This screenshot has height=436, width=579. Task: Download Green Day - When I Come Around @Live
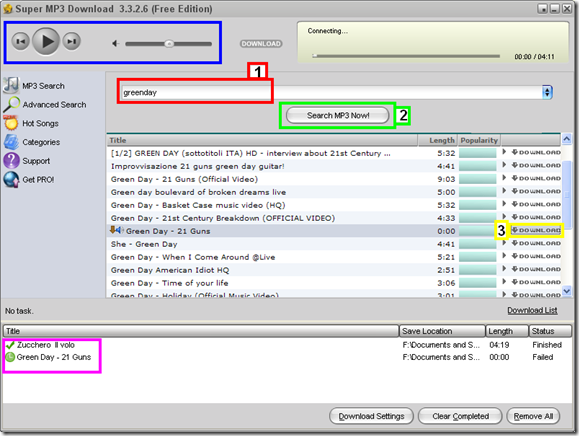pyautogui.click(x=536, y=256)
